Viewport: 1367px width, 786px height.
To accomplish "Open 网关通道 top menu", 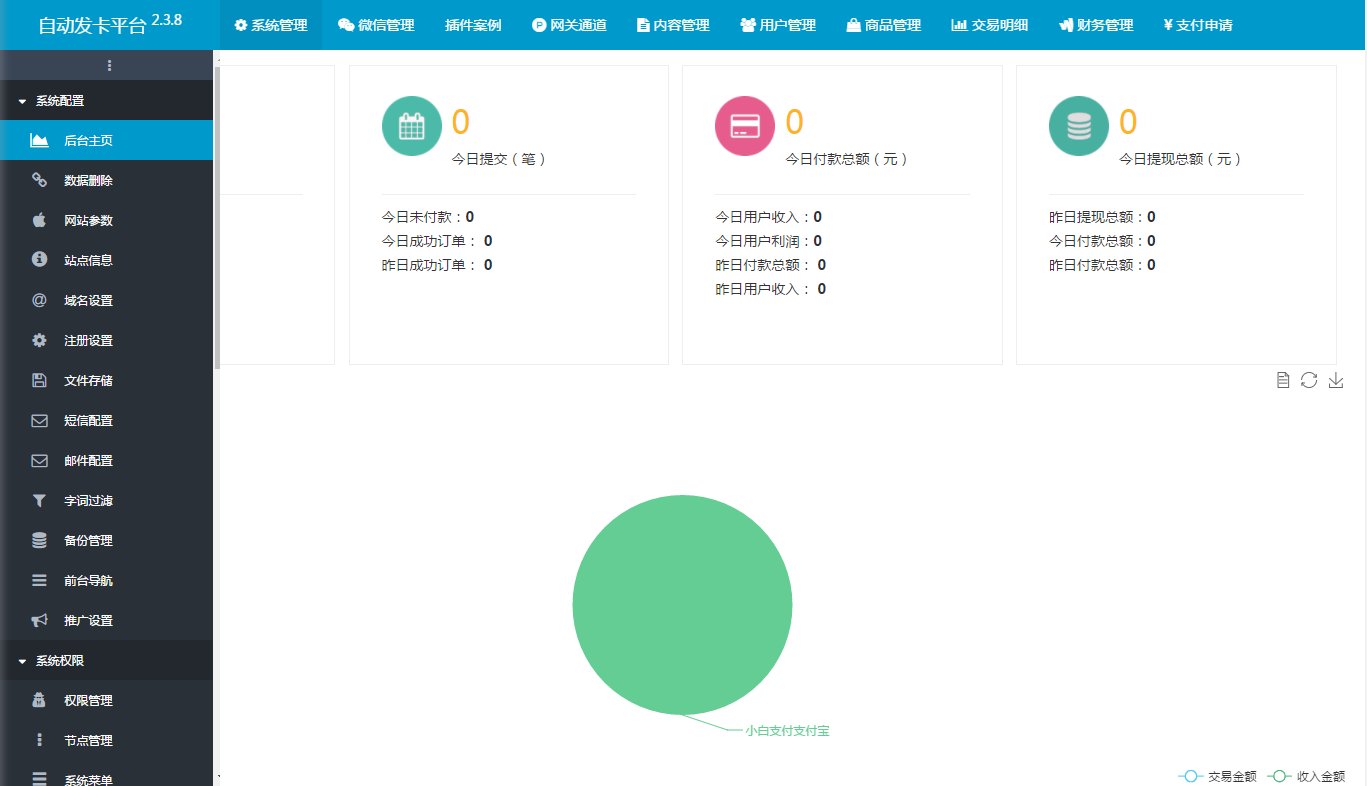I will pos(569,25).
